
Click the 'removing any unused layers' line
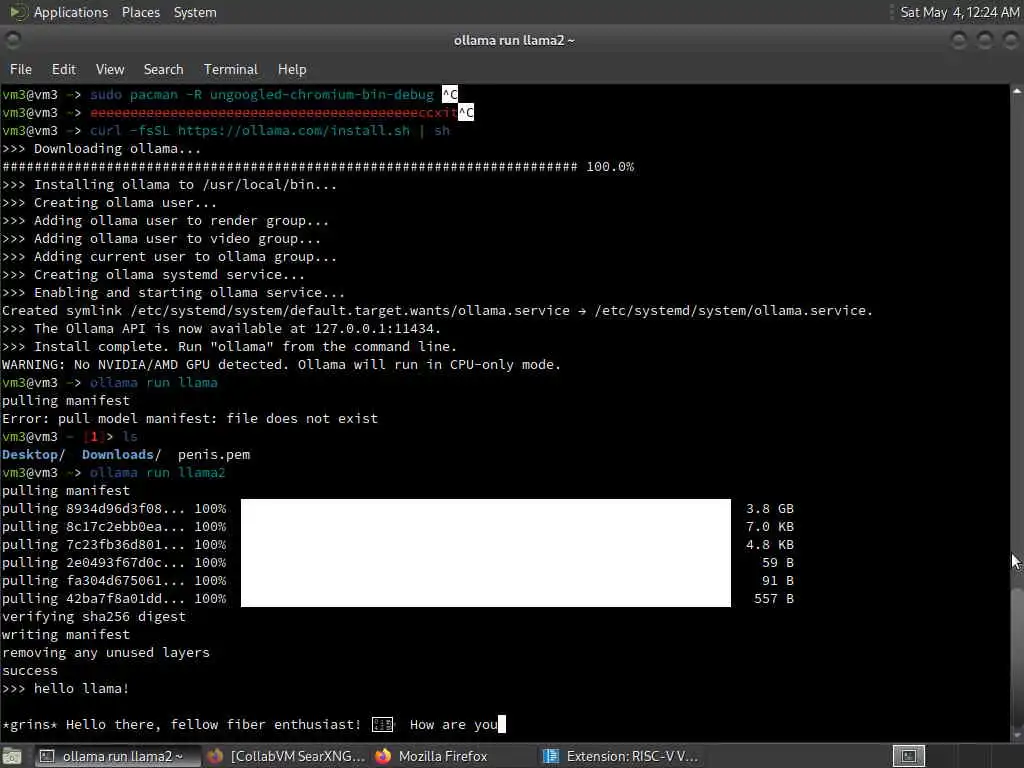pos(106,652)
